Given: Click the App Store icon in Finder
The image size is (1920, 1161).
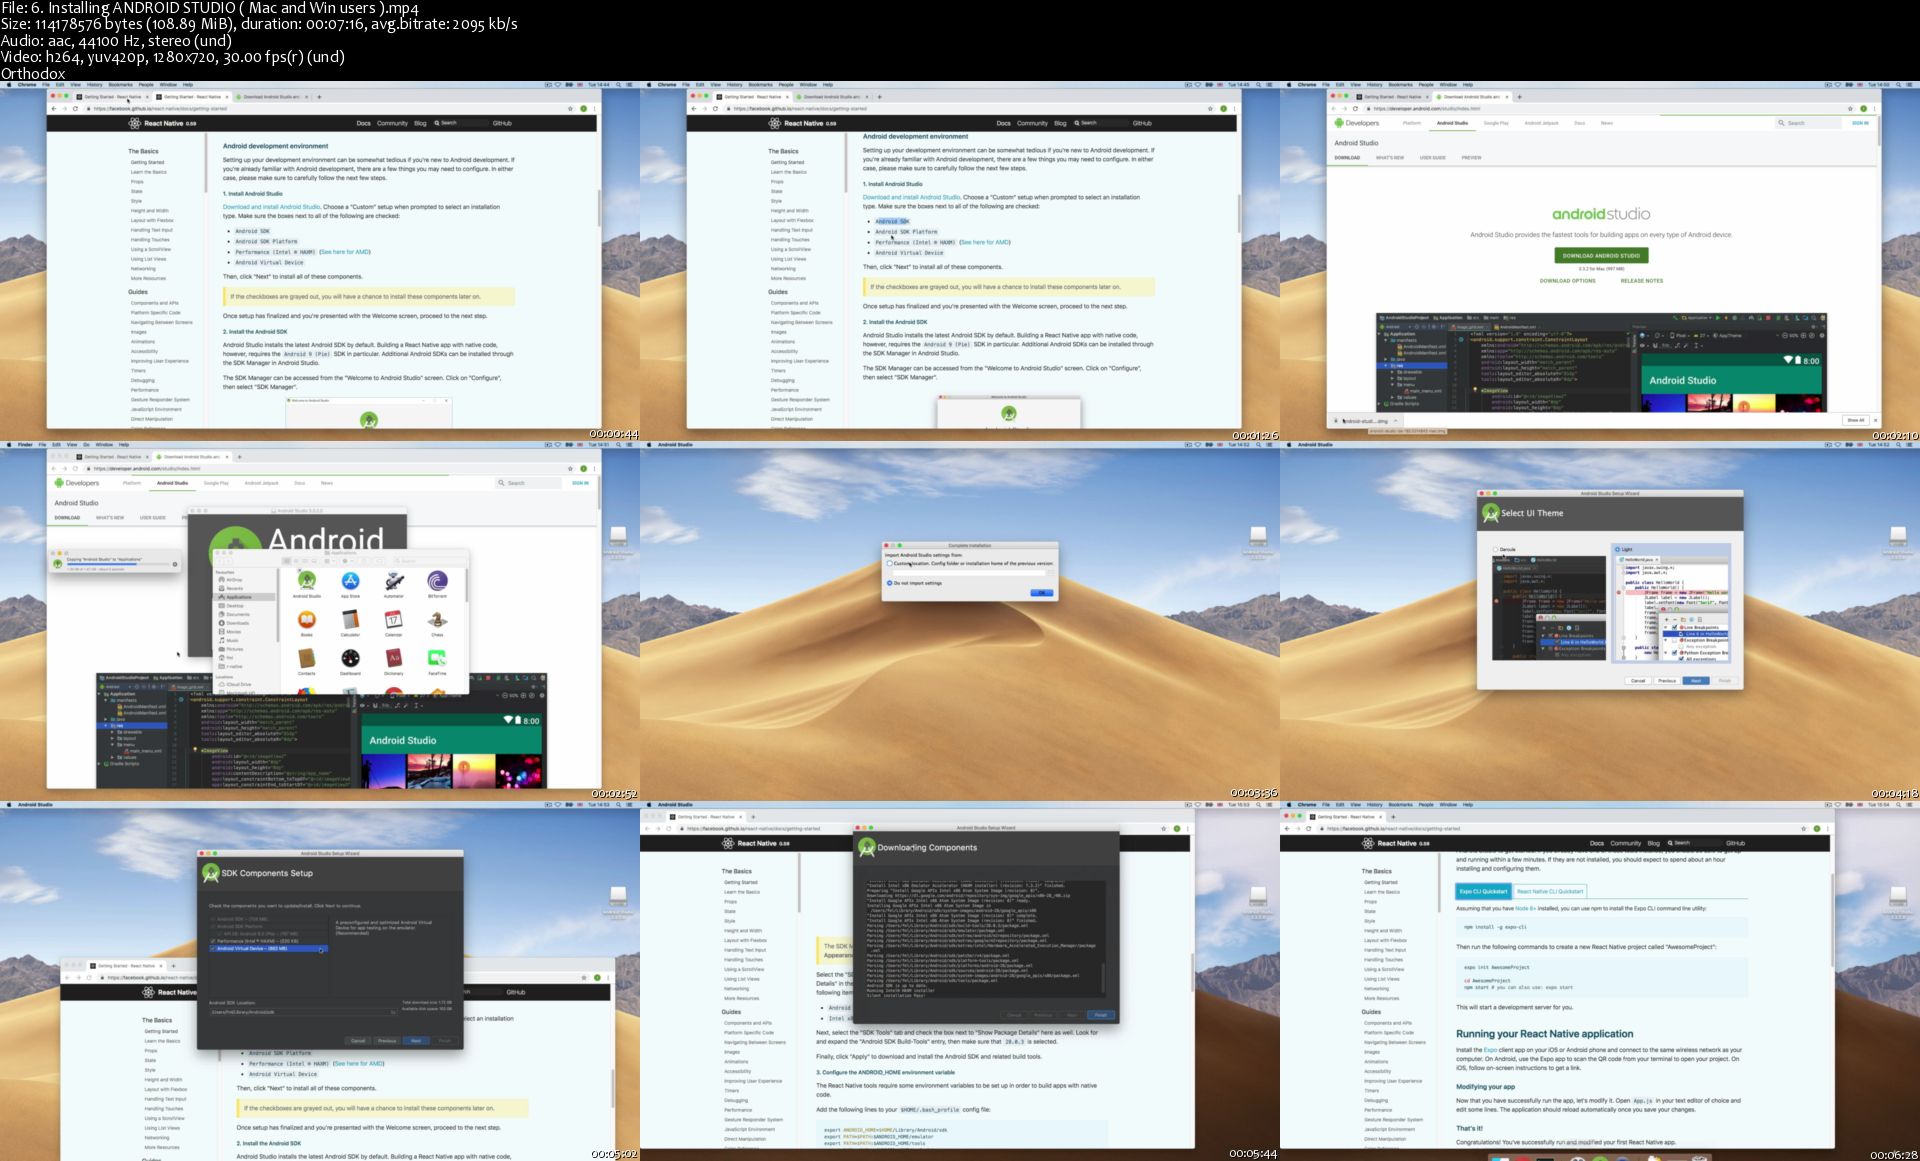Looking at the screenshot, I should click(x=350, y=581).
